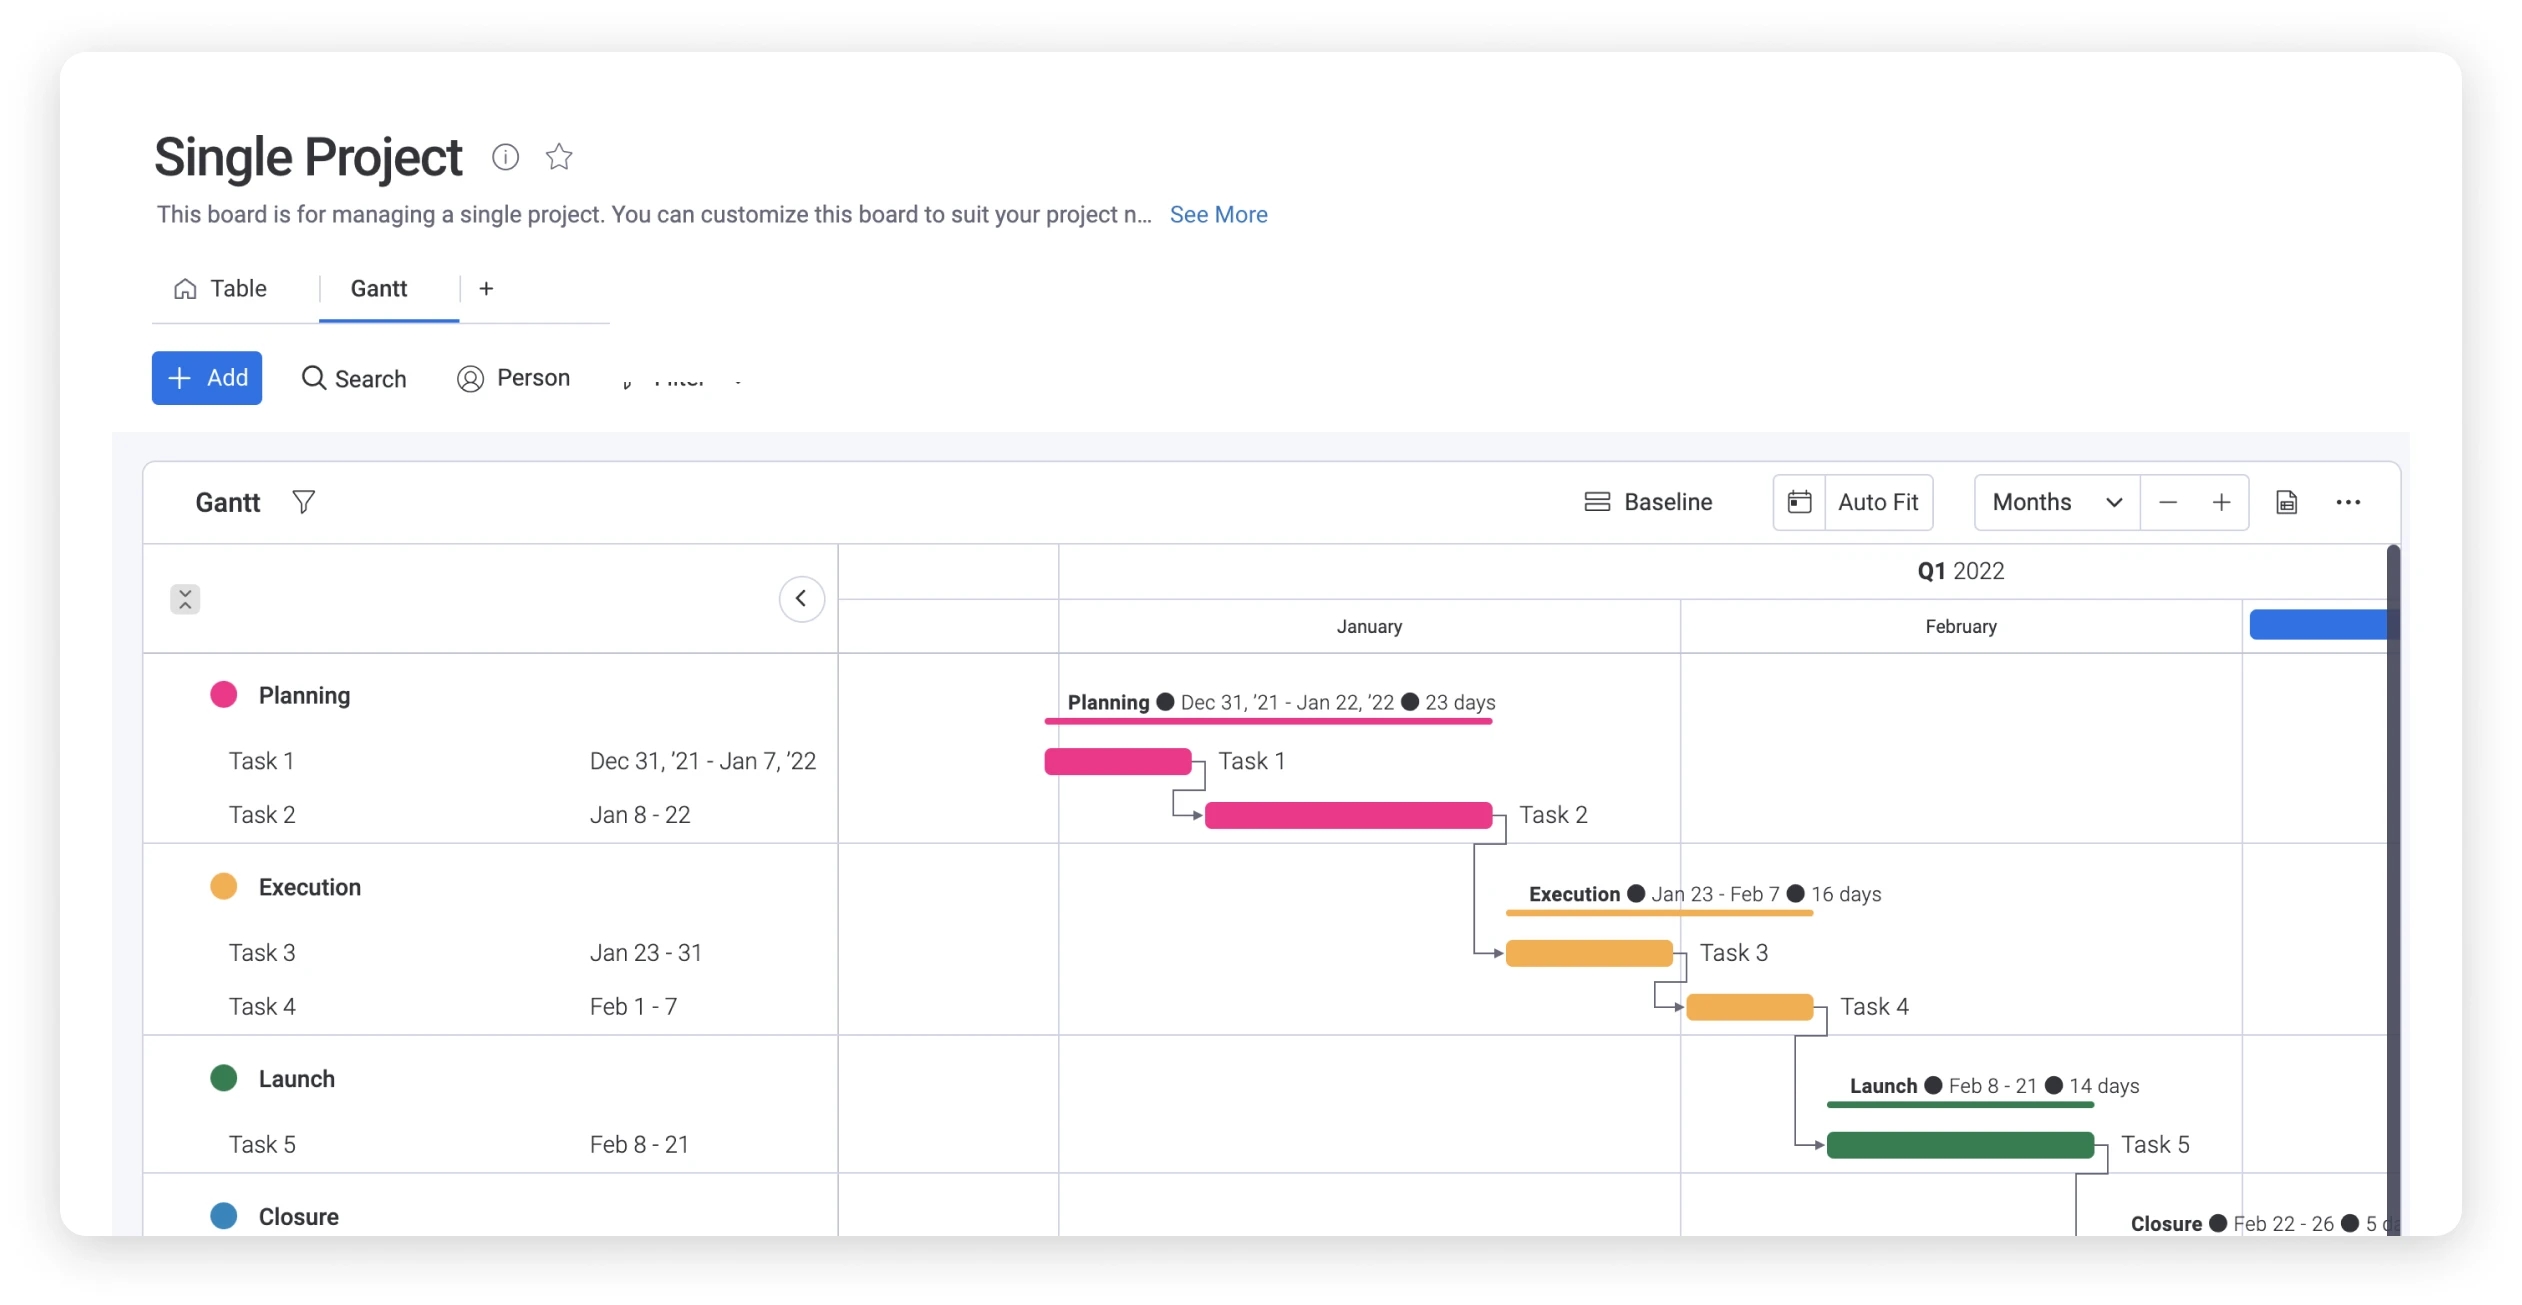Click the board info icon
The height and width of the screenshot is (1305, 2522).
pos(505,157)
